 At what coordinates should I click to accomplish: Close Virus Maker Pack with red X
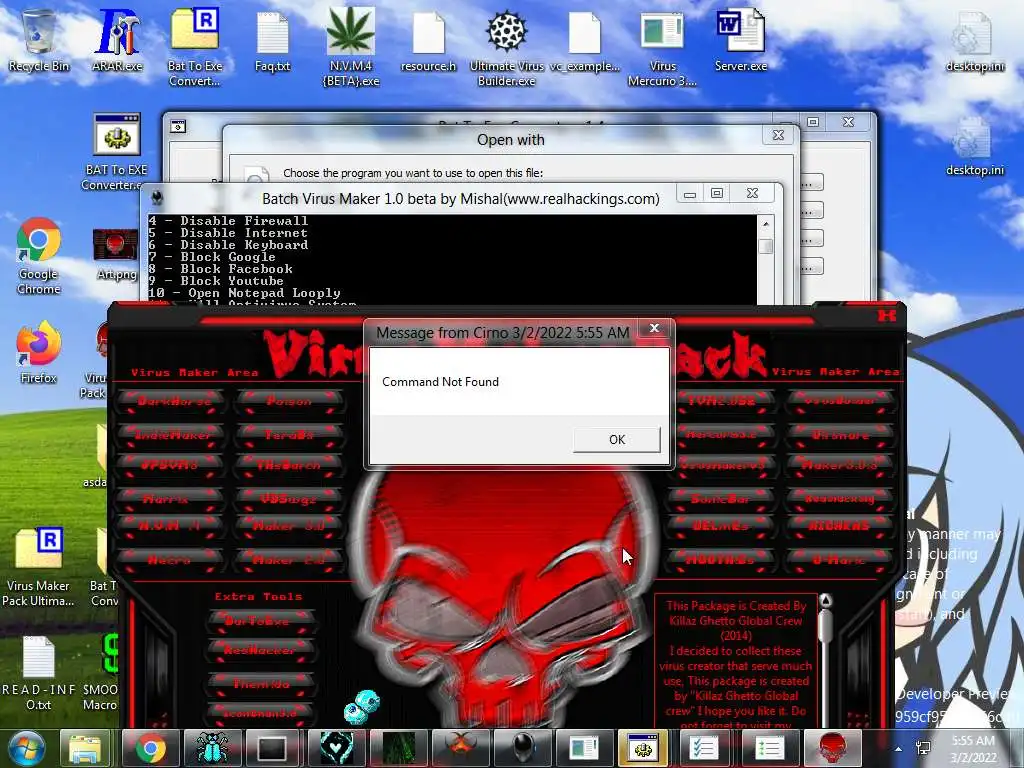click(x=886, y=315)
